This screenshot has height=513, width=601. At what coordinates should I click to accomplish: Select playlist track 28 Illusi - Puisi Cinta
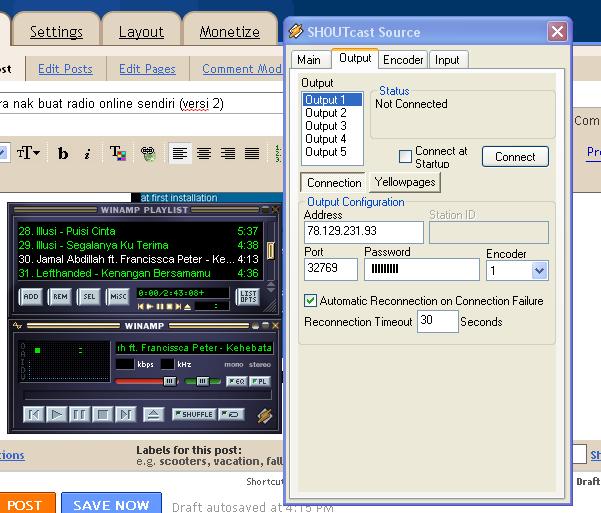(139, 231)
